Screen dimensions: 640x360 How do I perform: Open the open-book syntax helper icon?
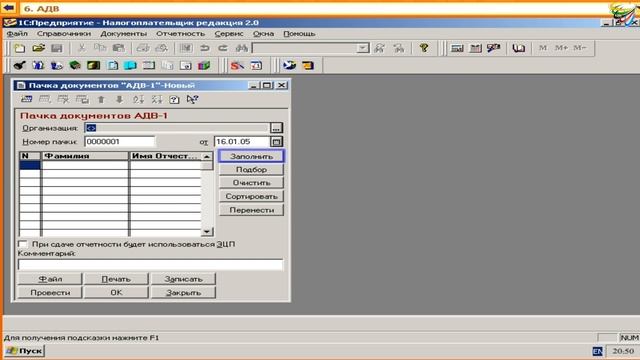(x=519, y=48)
